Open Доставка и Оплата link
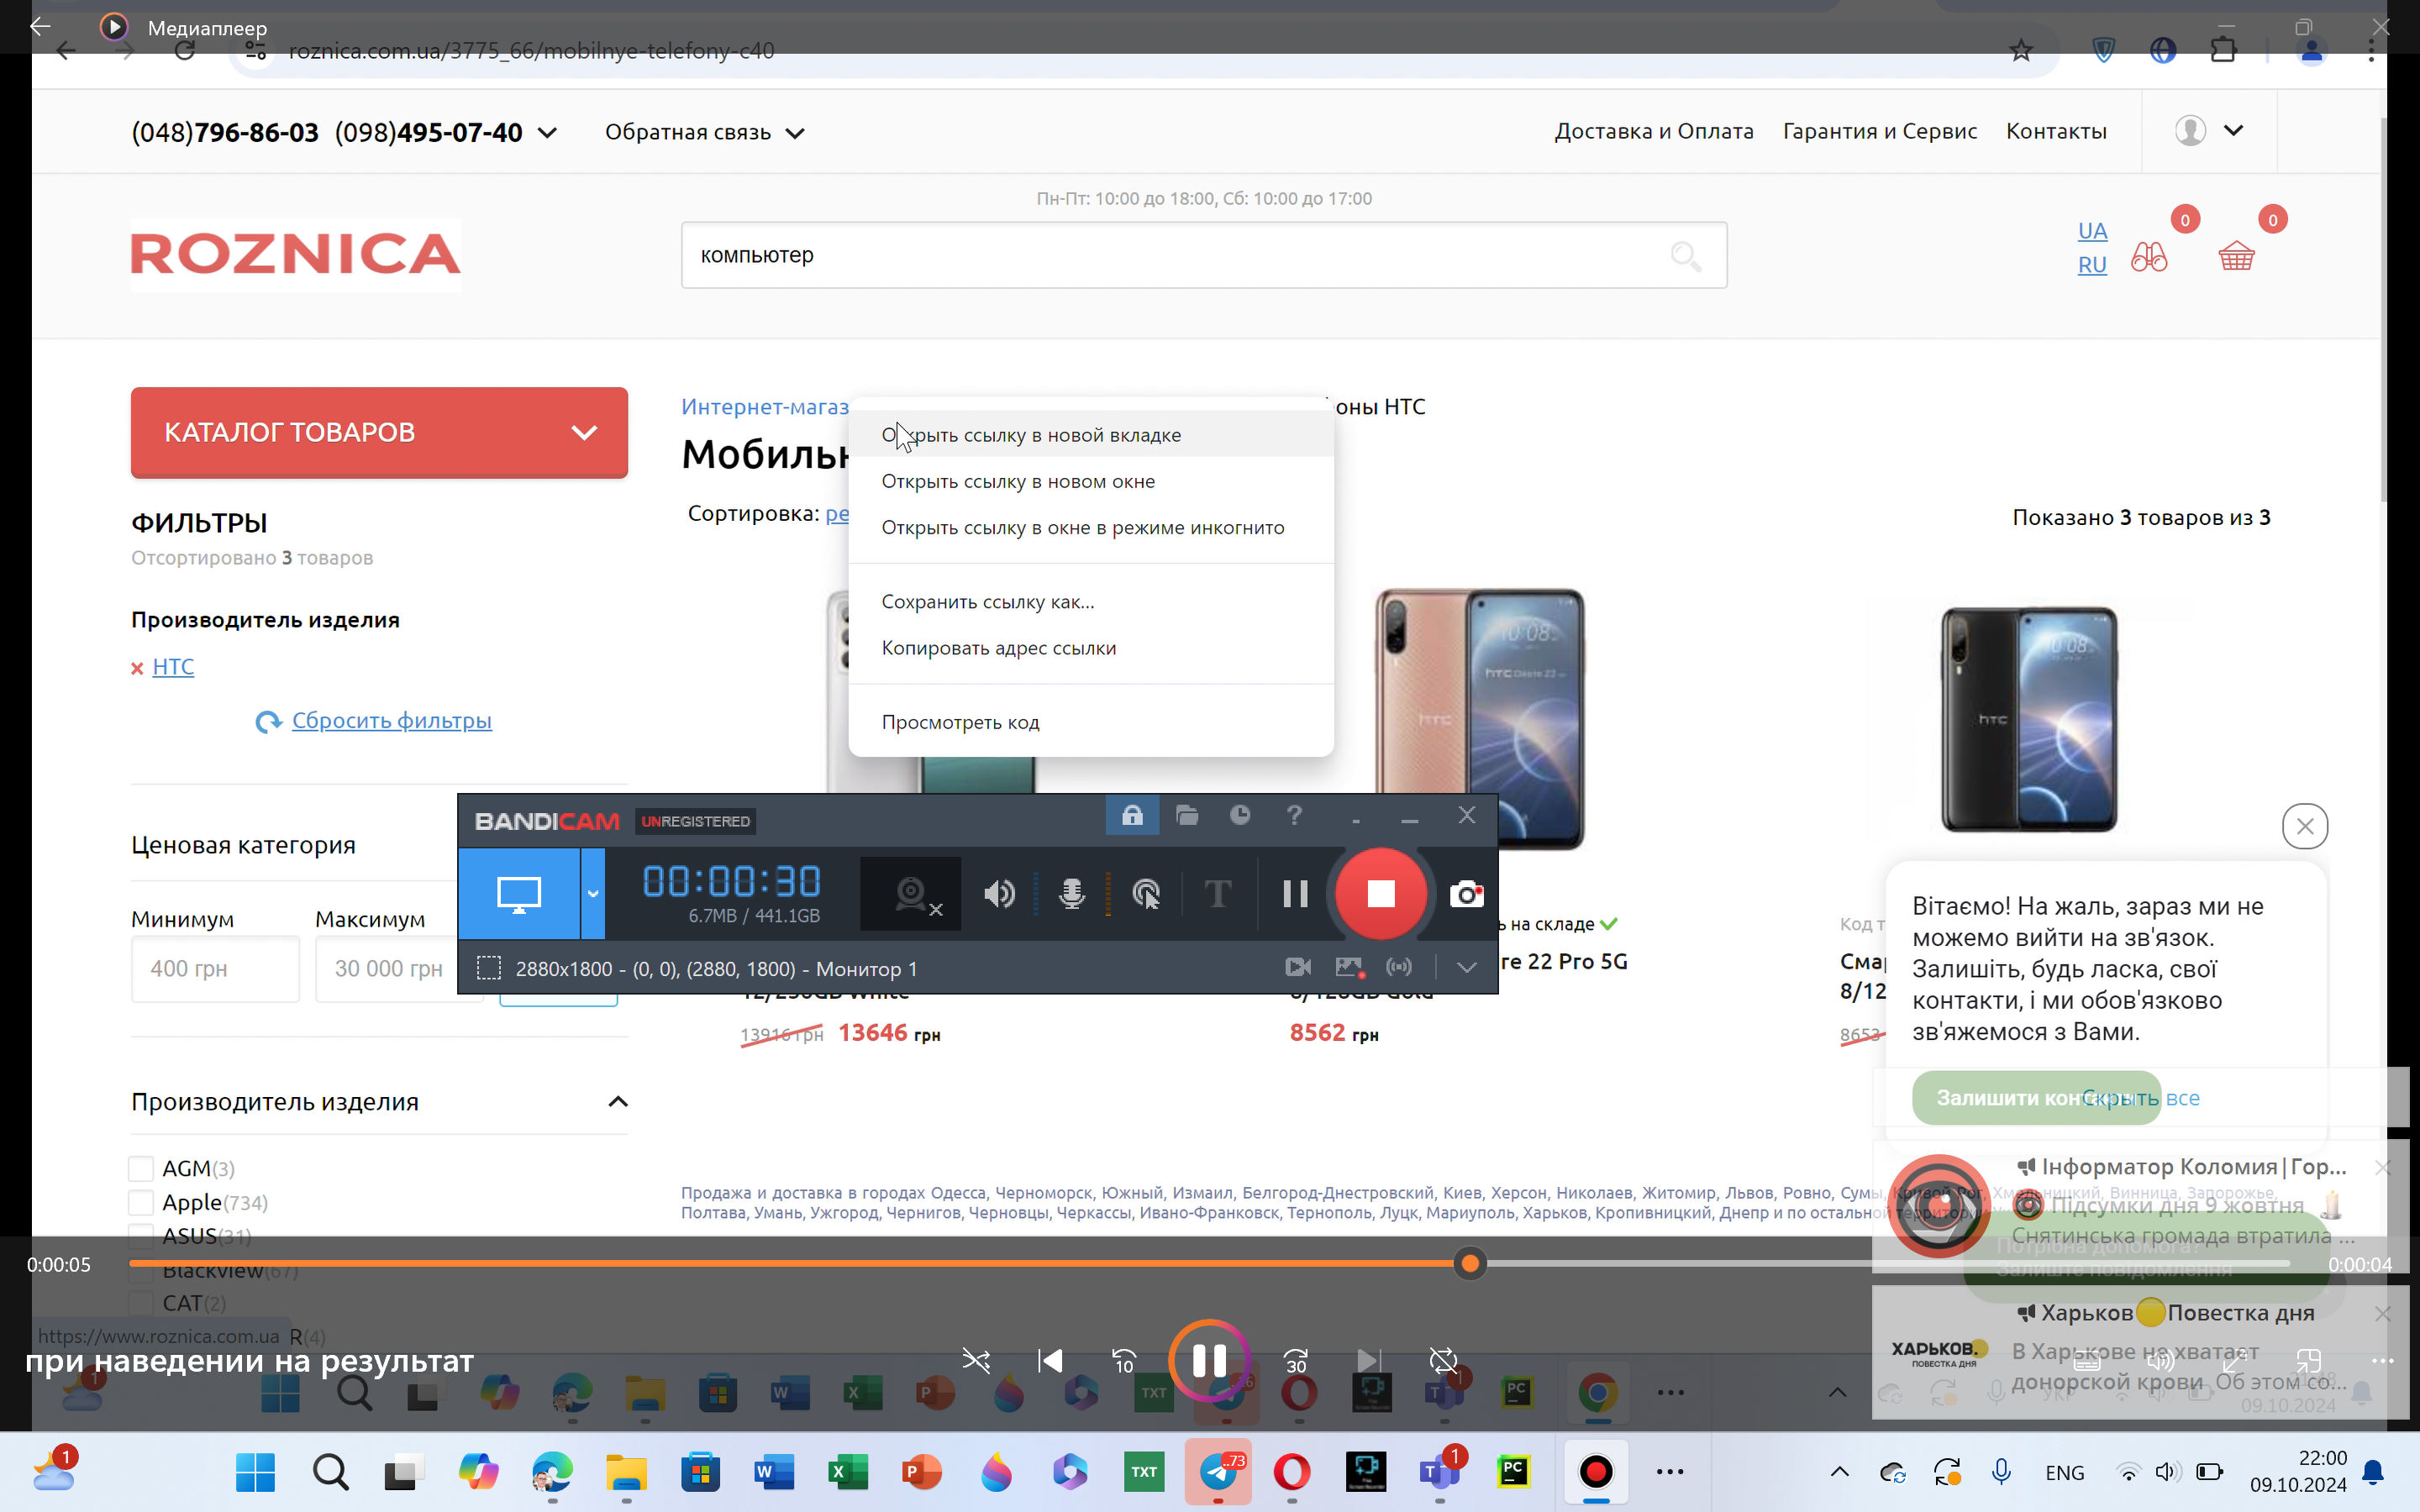Viewport: 2420px width, 1512px height. click(x=1653, y=131)
